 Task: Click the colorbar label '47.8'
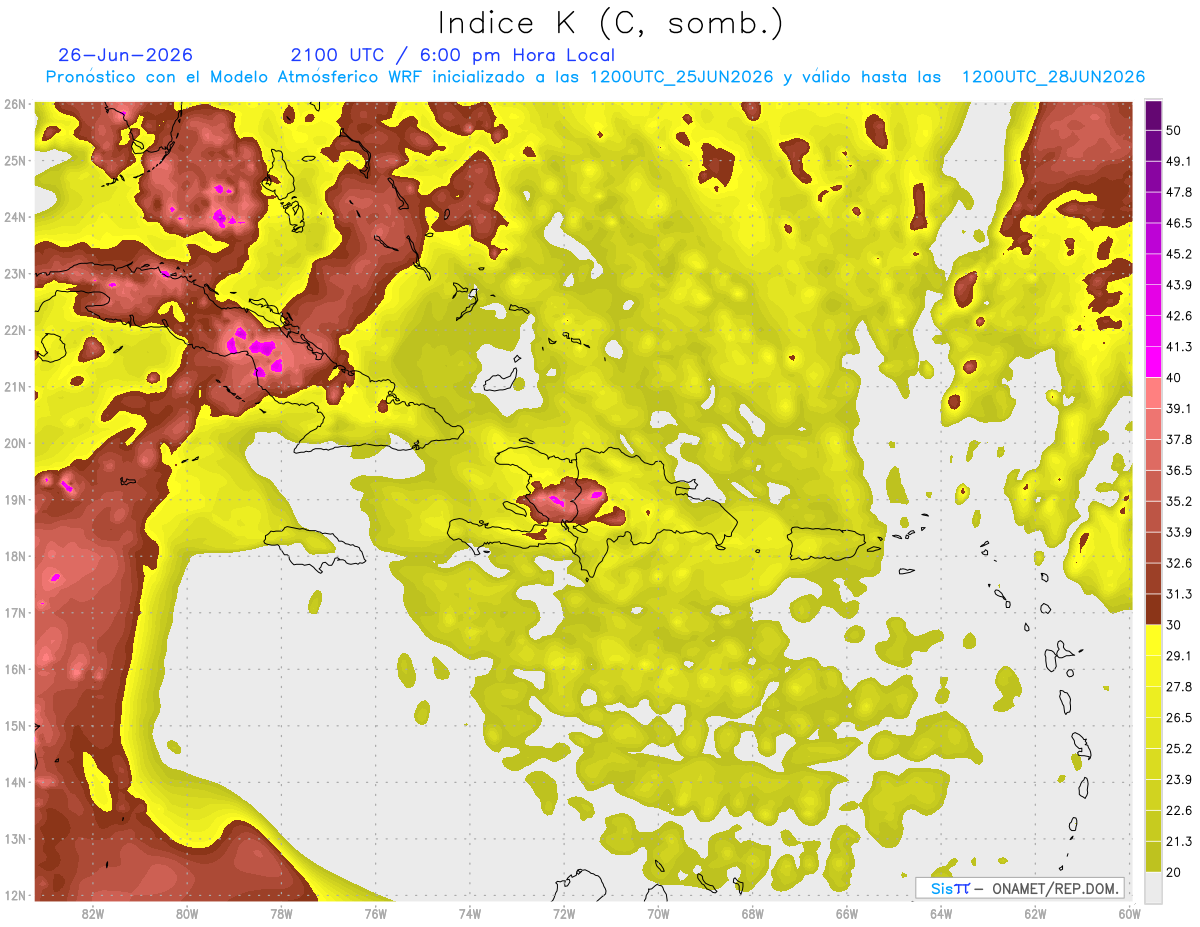1178,192
